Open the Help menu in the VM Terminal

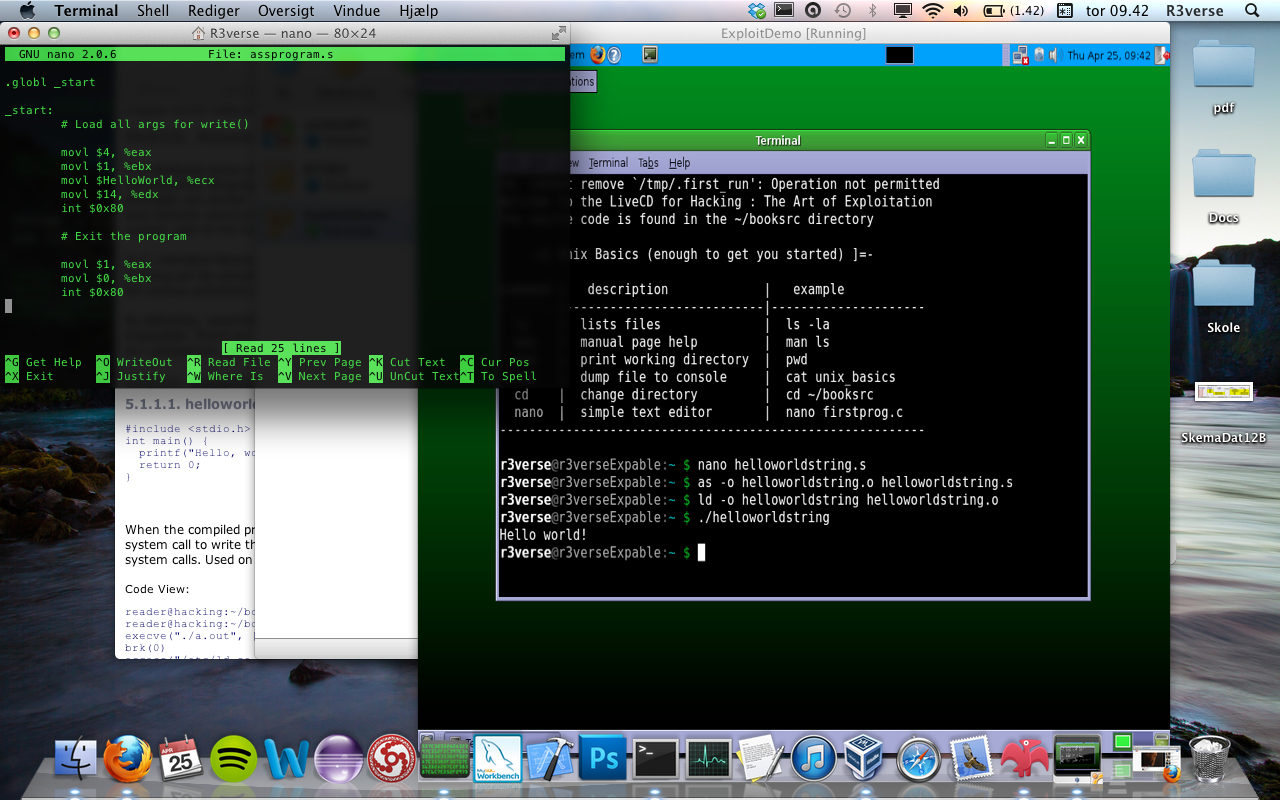680,163
